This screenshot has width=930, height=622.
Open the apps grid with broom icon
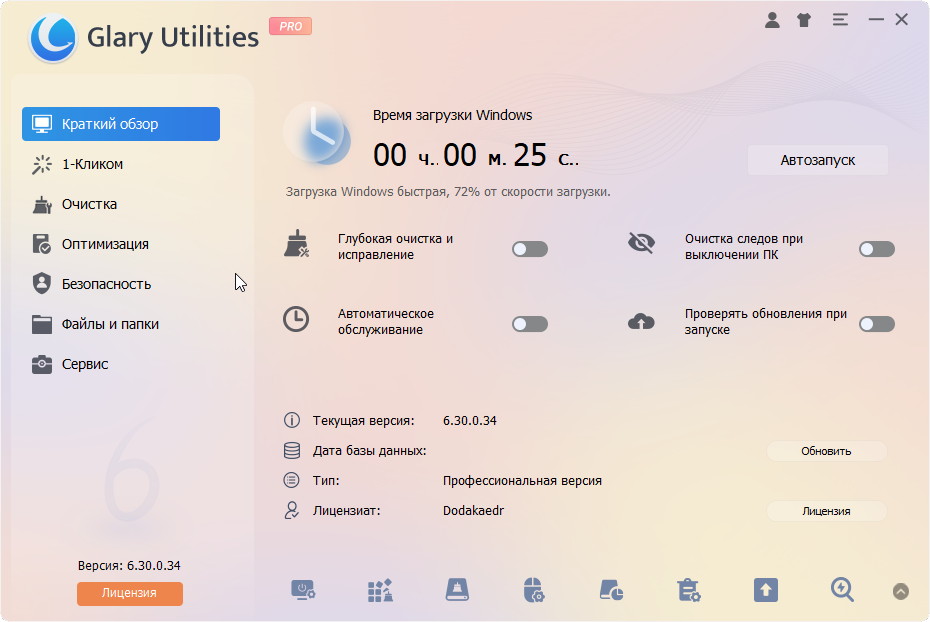[380, 591]
